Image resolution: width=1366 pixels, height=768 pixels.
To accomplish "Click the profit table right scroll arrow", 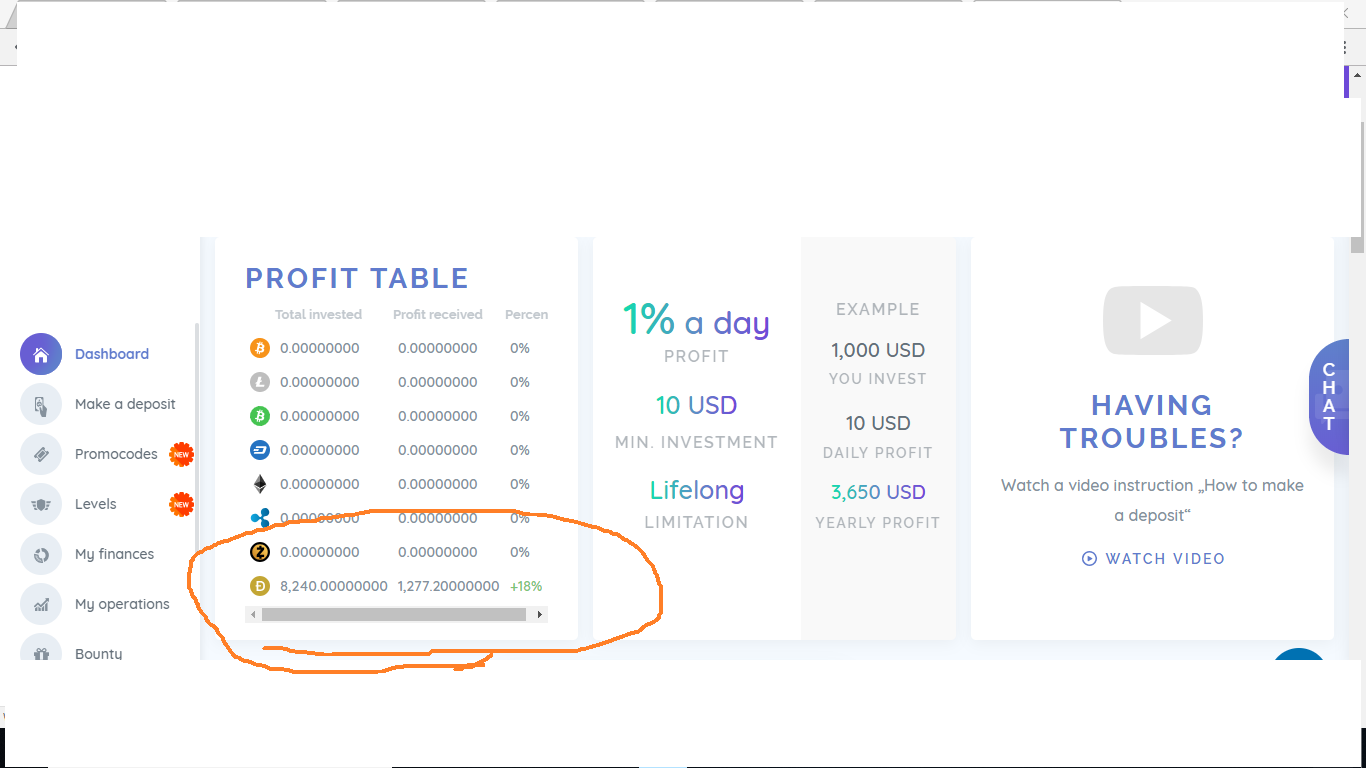I will (x=541, y=614).
